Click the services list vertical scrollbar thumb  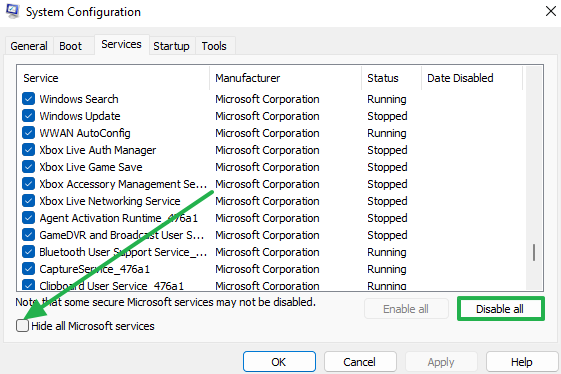pos(534,252)
